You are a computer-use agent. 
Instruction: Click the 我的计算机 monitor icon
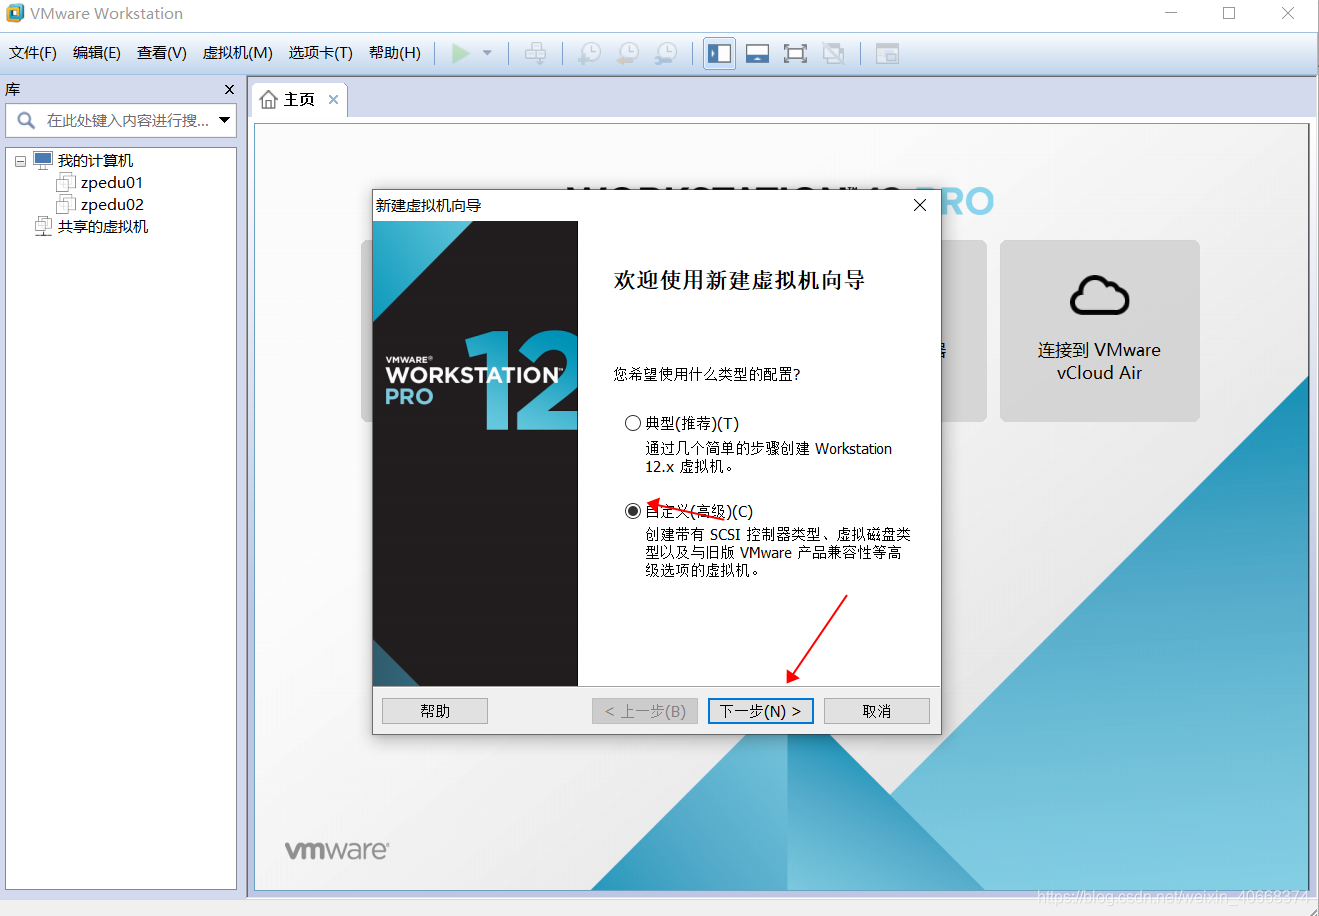click(x=43, y=160)
